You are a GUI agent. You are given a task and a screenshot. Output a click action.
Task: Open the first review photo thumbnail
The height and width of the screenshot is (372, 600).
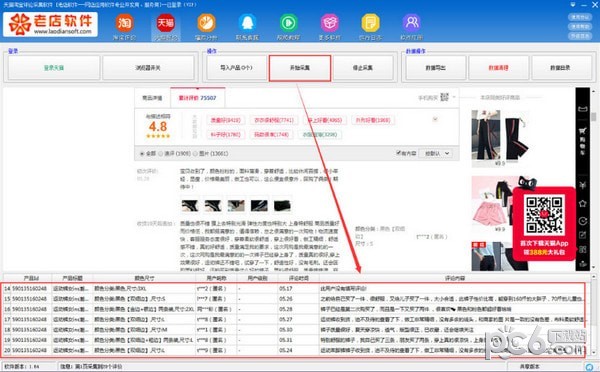190,206
